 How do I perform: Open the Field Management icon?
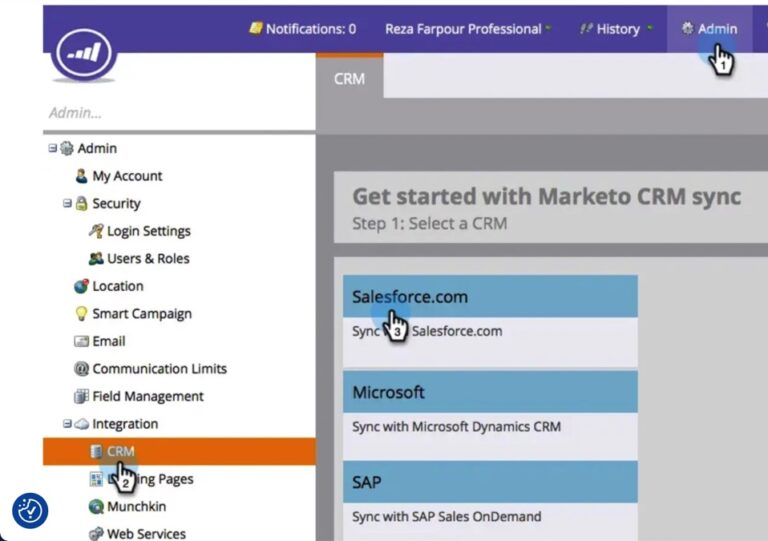point(82,396)
